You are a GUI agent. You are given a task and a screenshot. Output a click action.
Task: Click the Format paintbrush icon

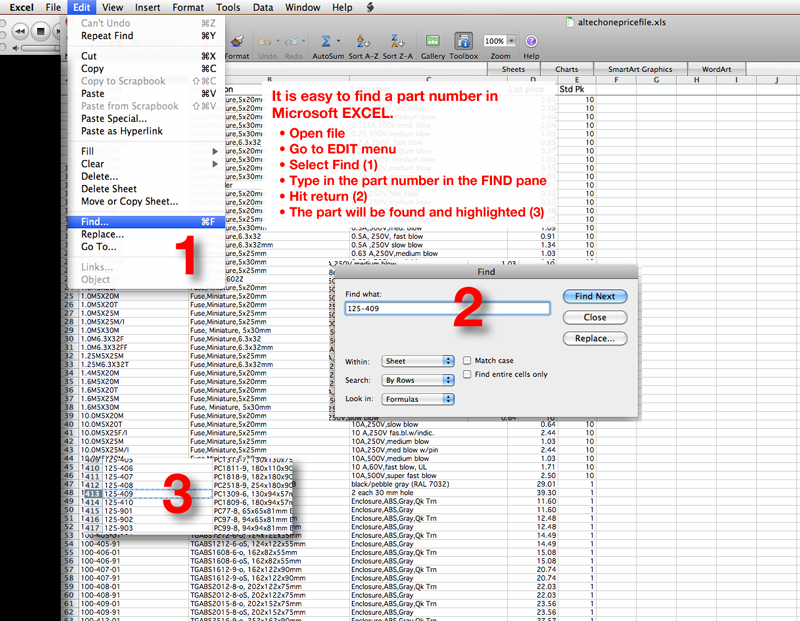pyautogui.click(x=237, y=41)
